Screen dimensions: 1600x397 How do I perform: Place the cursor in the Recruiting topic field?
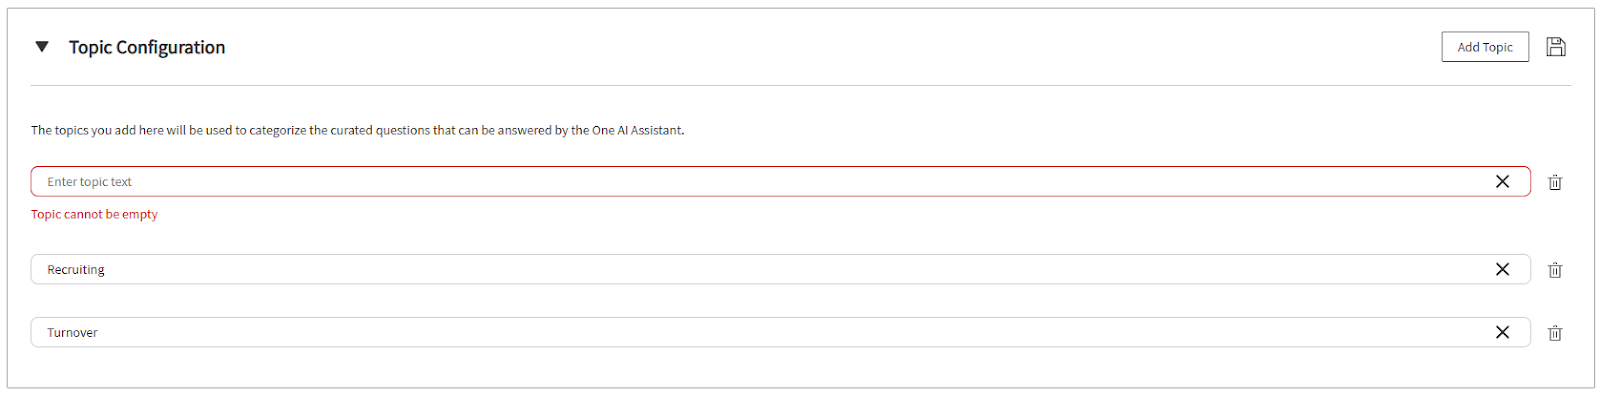pyautogui.click(x=780, y=269)
